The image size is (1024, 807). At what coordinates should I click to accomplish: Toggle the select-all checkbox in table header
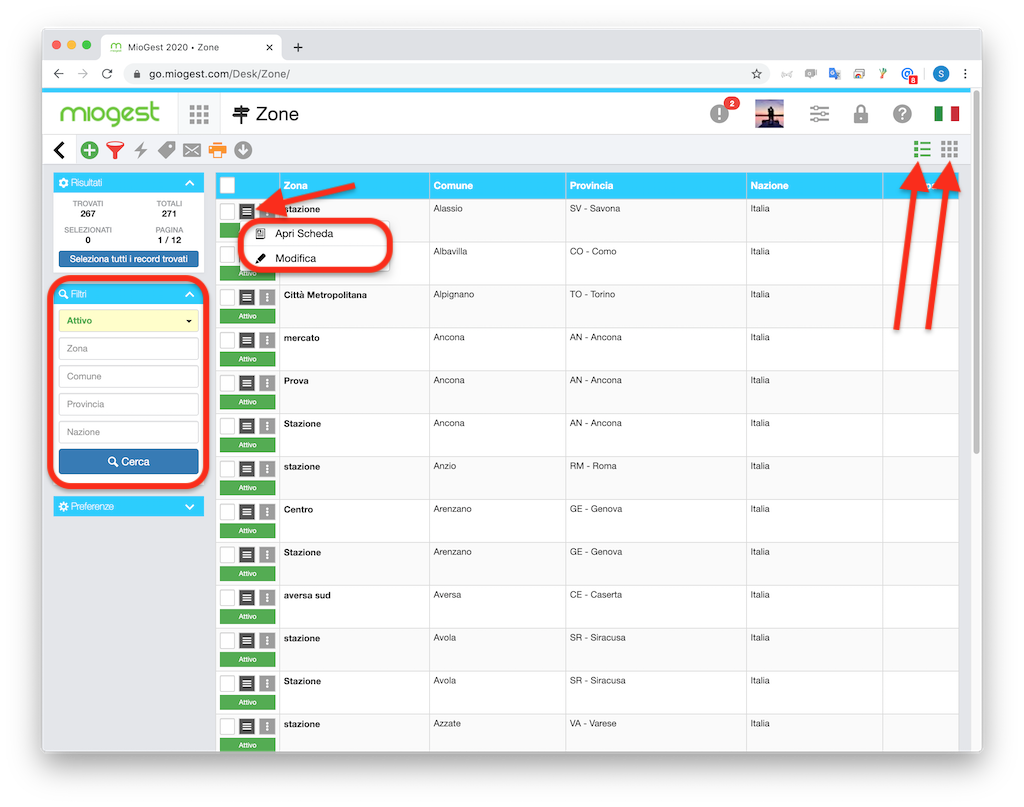click(x=227, y=185)
